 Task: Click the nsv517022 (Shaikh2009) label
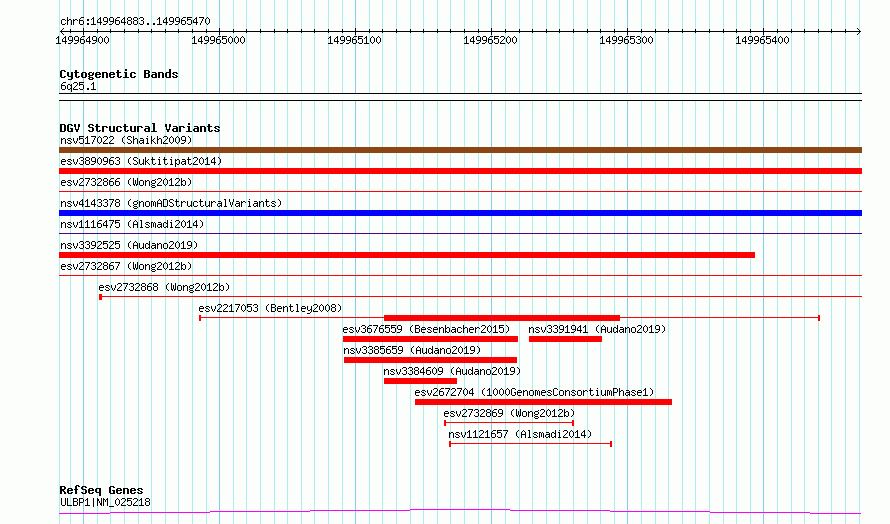pyautogui.click(x=126, y=140)
